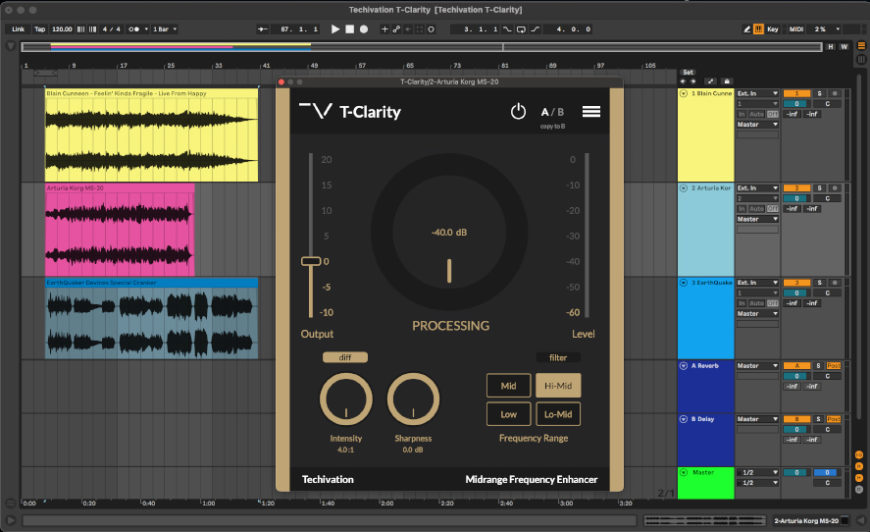
Task: Click the W overview width button
Action: pyautogui.click(x=844, y=47)
